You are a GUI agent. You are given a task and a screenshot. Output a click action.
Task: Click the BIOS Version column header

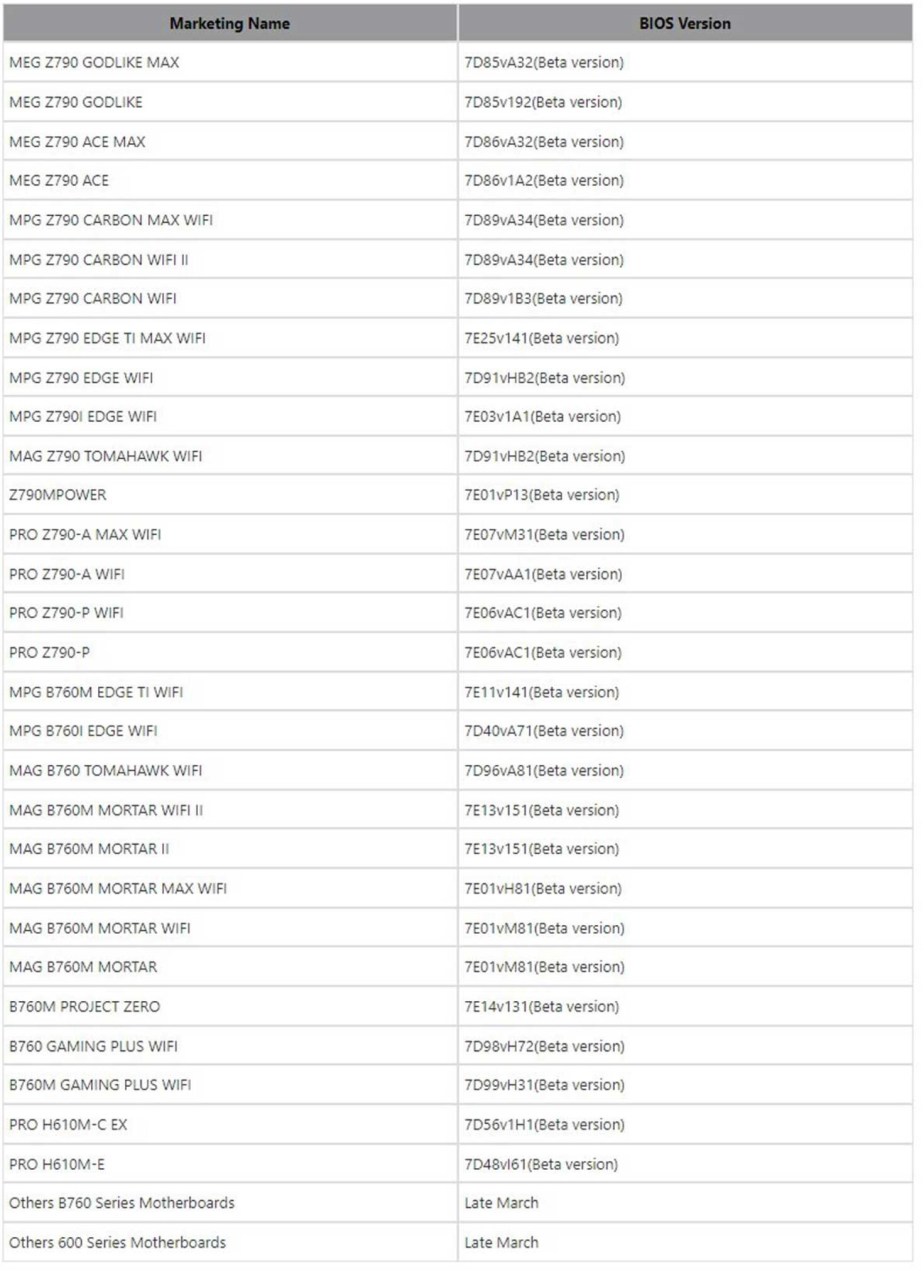[686, 23]
